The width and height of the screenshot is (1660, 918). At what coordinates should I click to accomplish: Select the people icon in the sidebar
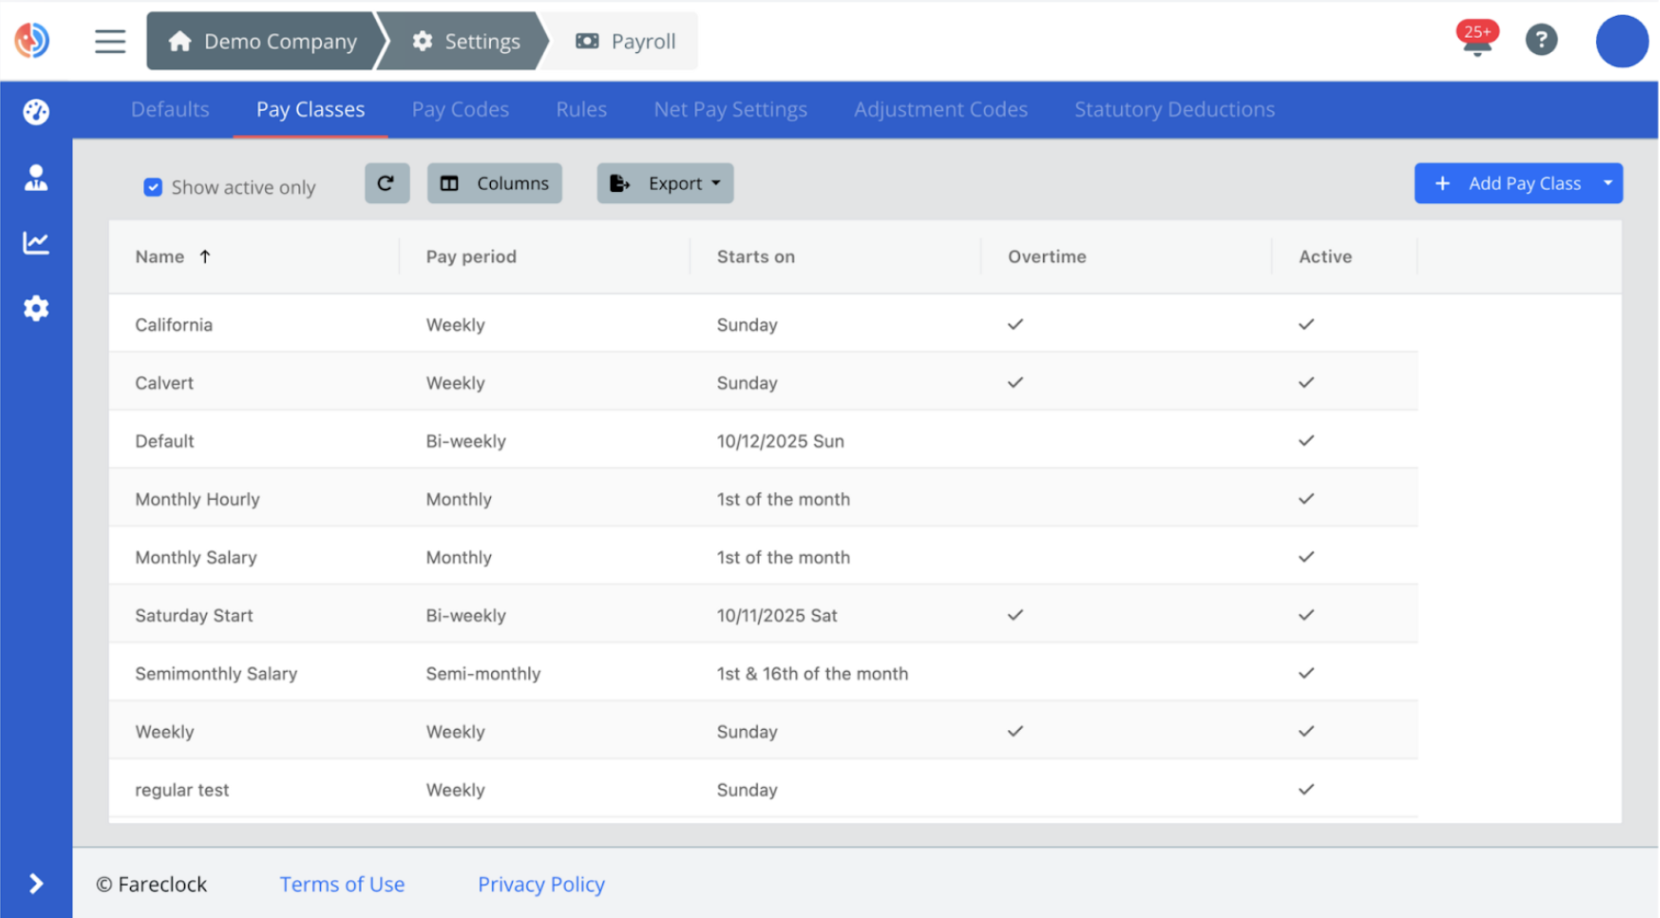pos(36,177)
